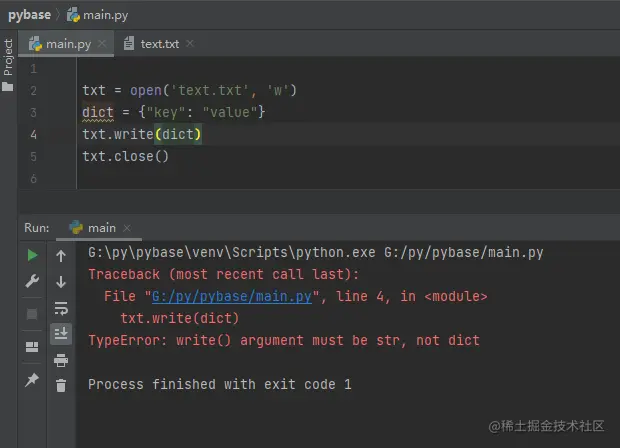This screenshot has width=620, height=448.
Task: Close the main.py editor tab
Action: tap(102, 43)
